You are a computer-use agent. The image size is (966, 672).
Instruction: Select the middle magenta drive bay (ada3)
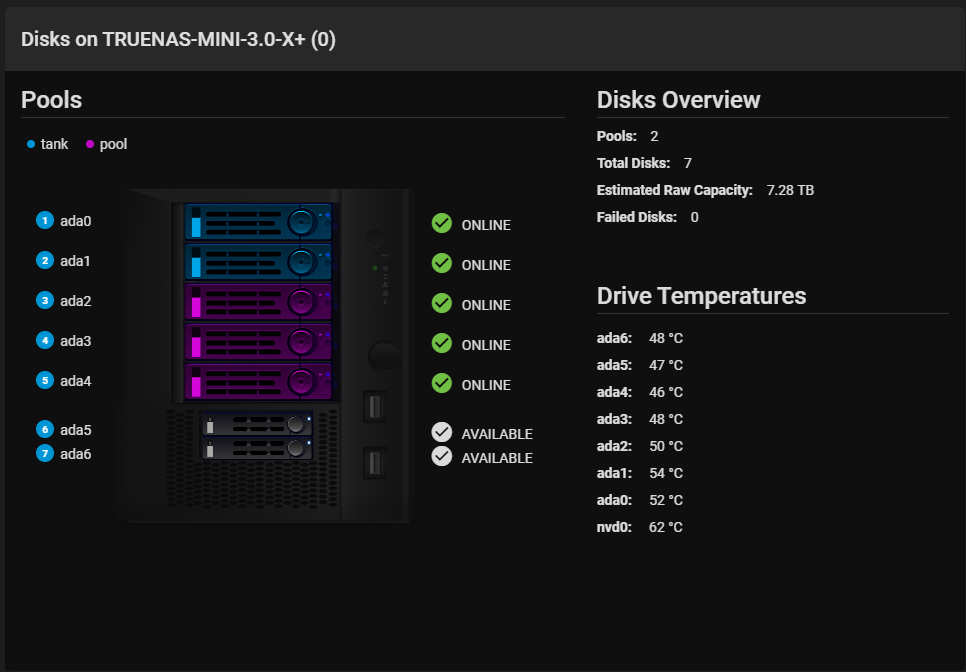tap(259, 342)
